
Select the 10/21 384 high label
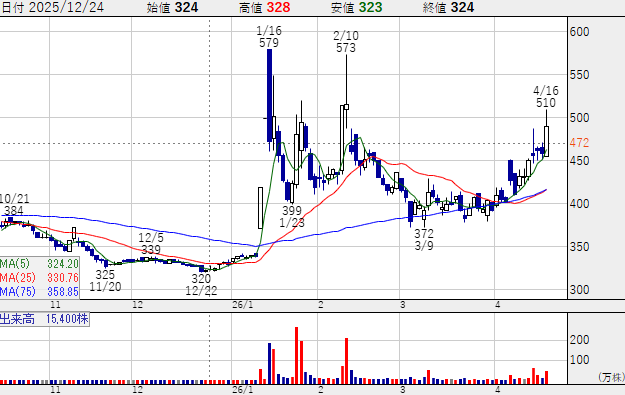click(x=14, y=204)
